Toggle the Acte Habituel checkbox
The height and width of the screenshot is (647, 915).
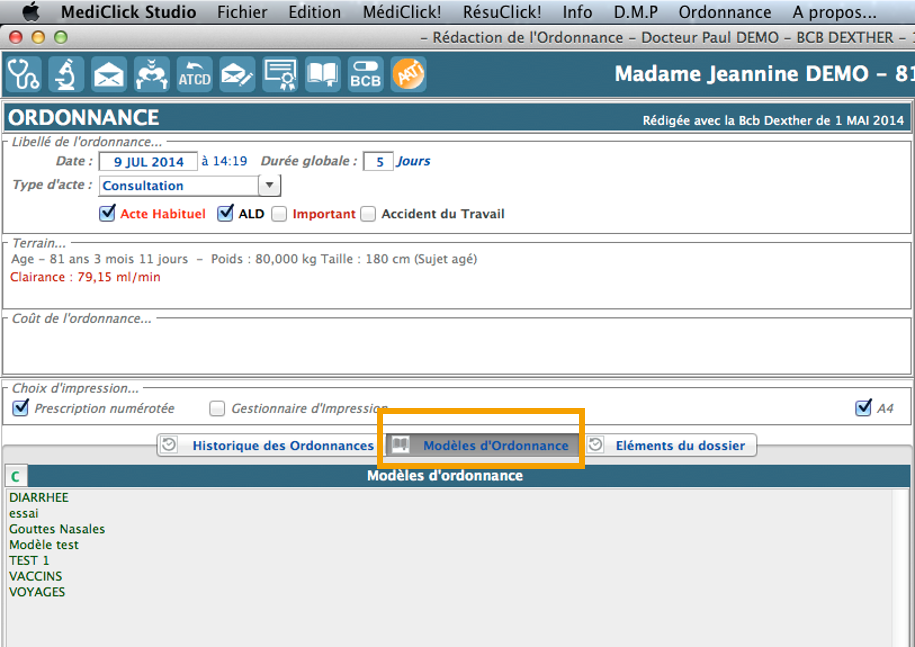tap(107, 214)
